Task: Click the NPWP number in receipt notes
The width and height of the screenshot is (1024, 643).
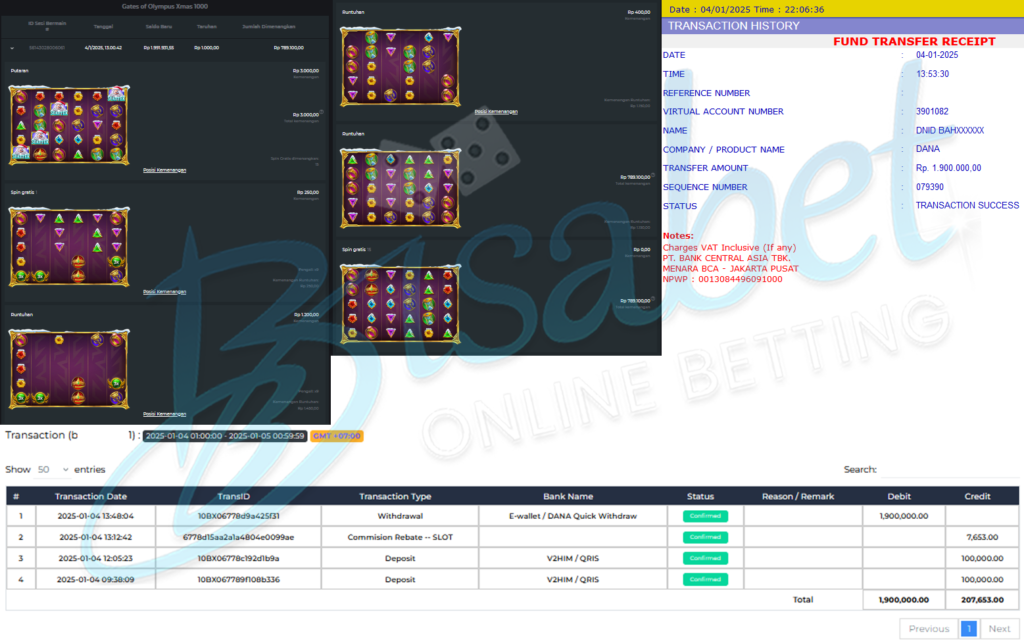Action: 740,279
